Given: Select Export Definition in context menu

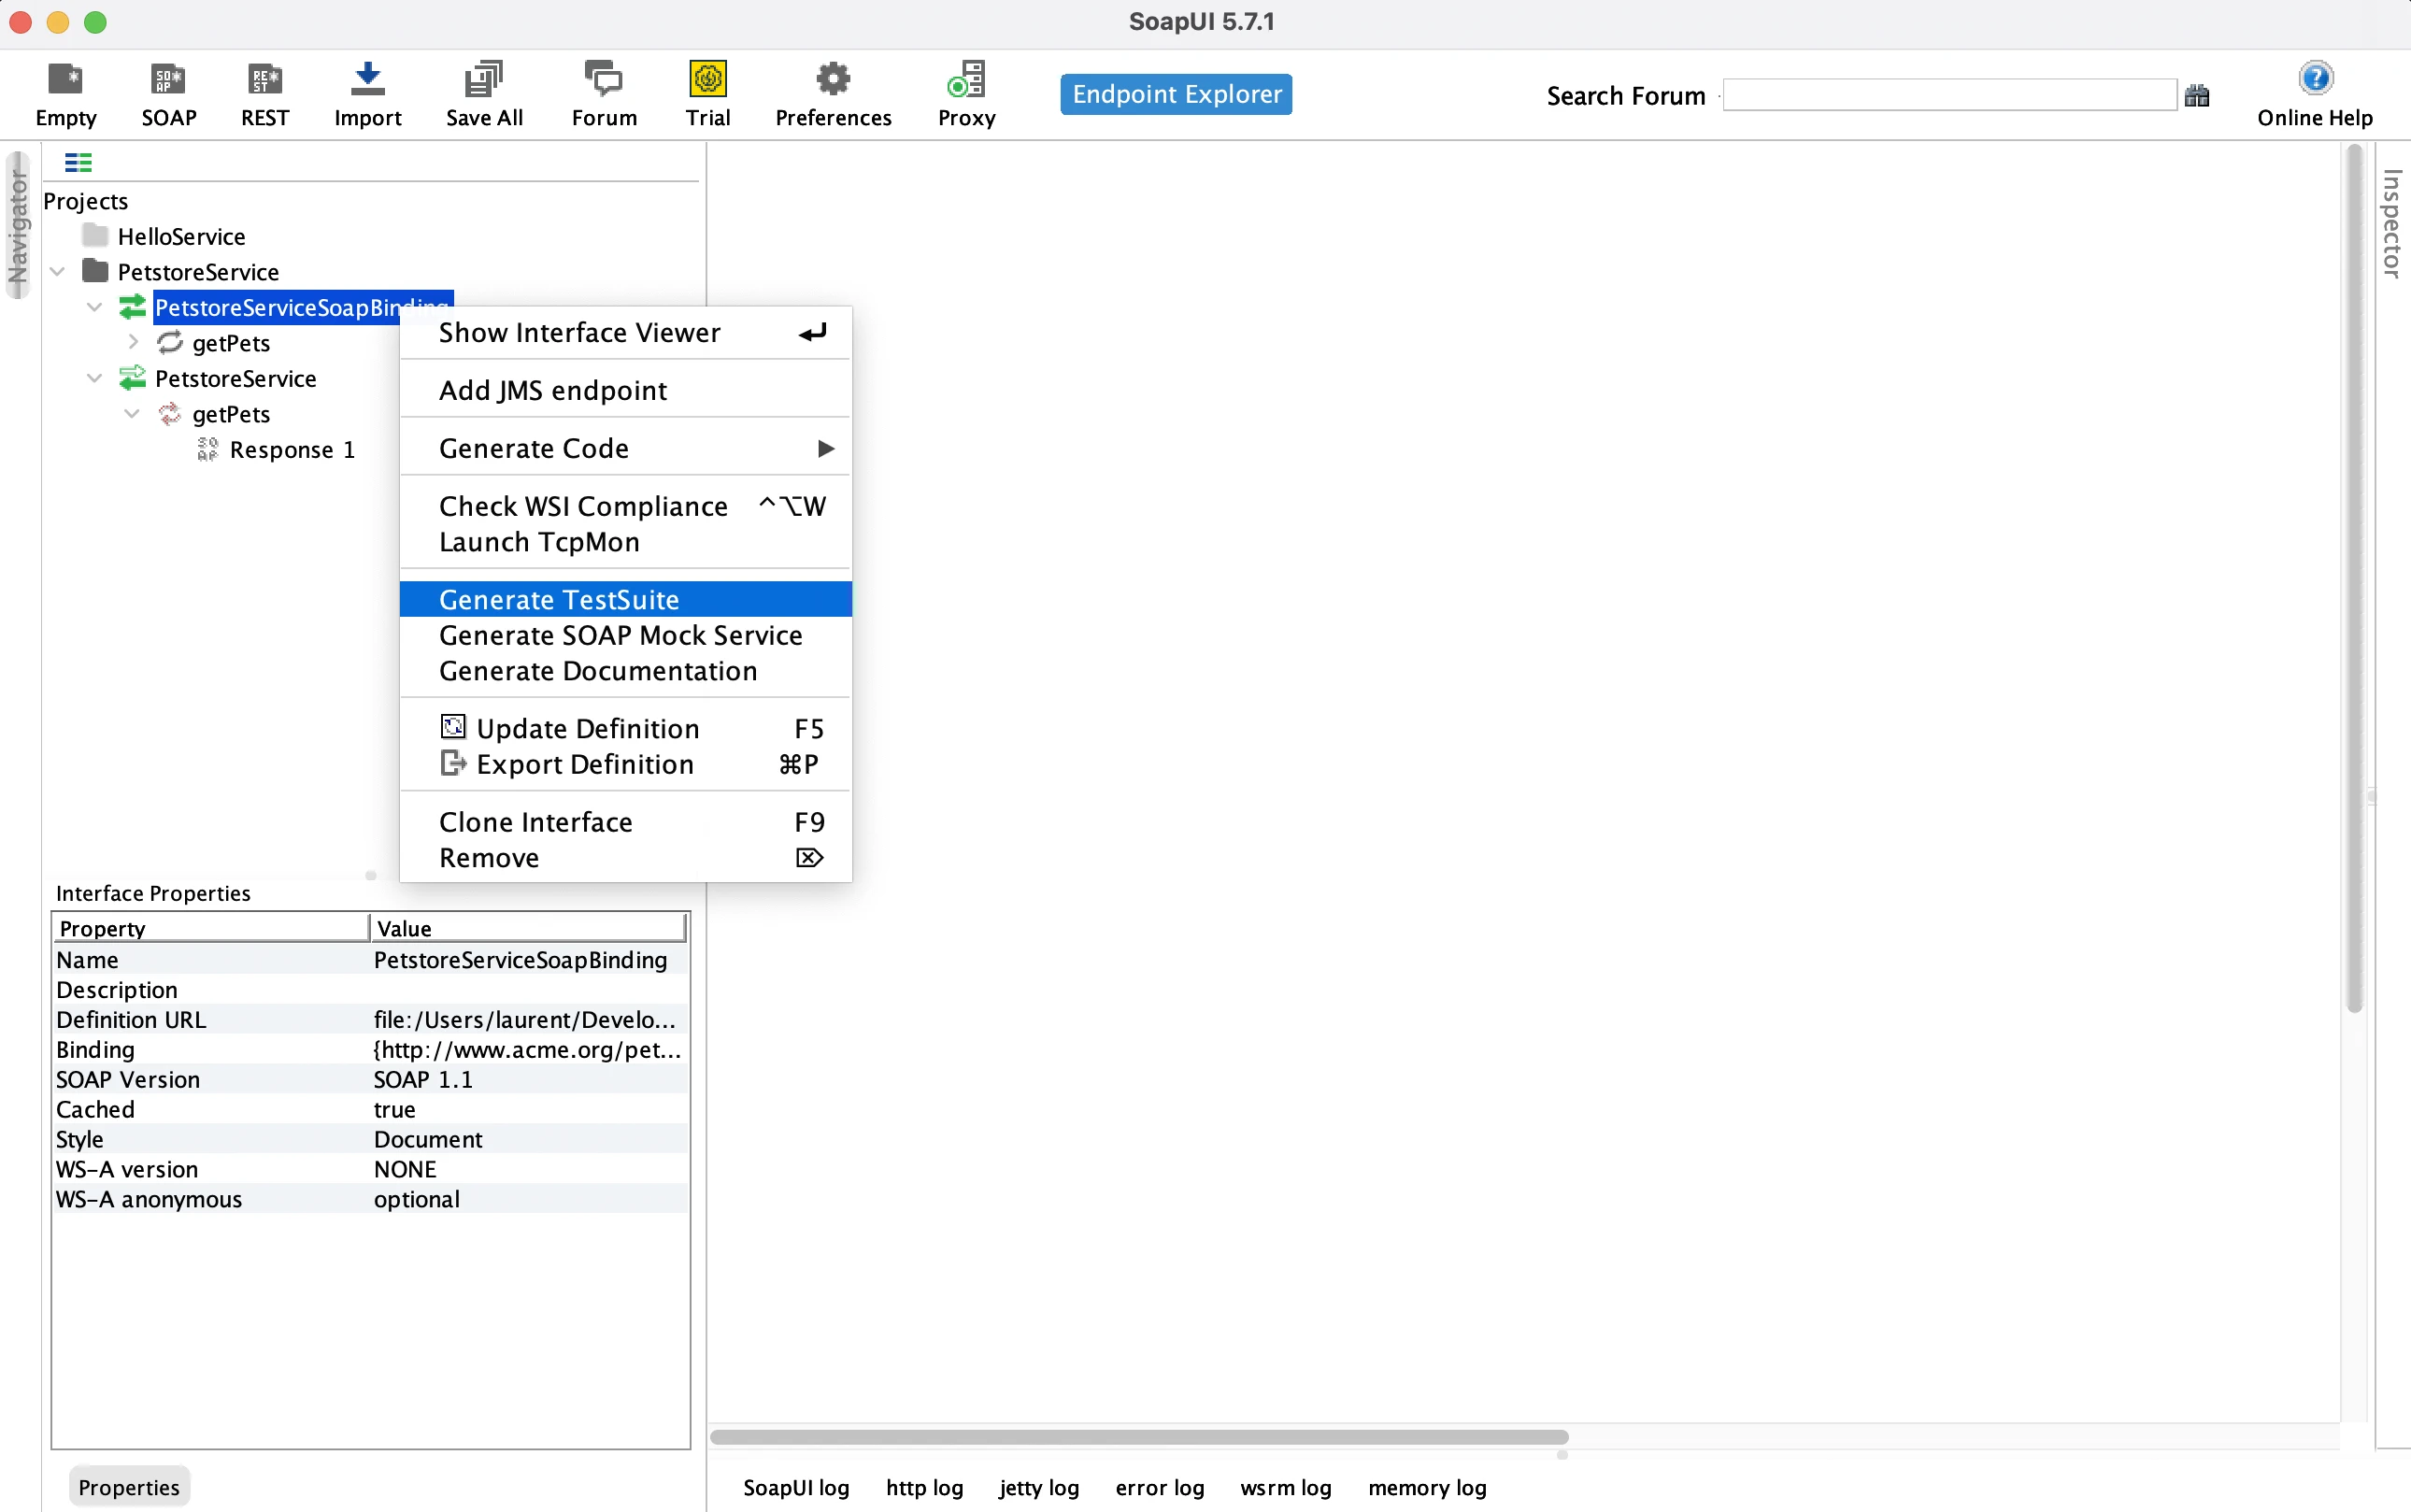Looking at the screenshot, I should tap(584, 765).
